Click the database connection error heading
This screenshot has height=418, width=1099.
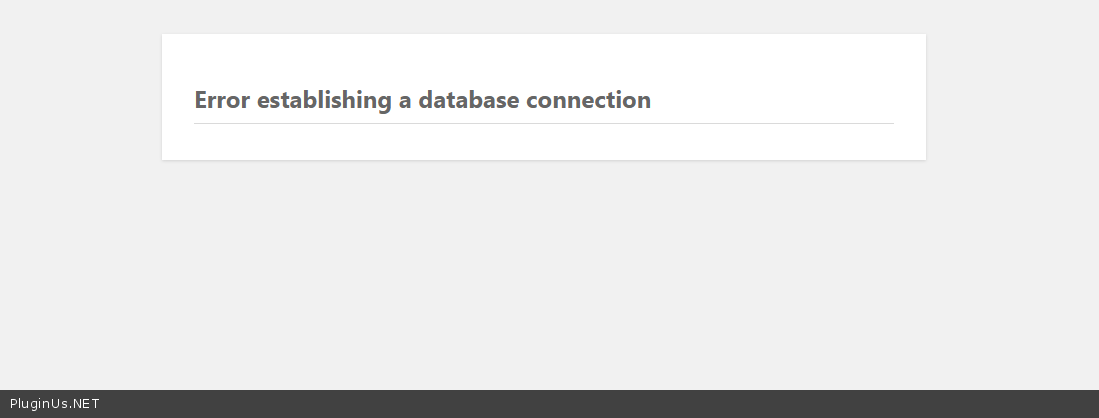422,100
